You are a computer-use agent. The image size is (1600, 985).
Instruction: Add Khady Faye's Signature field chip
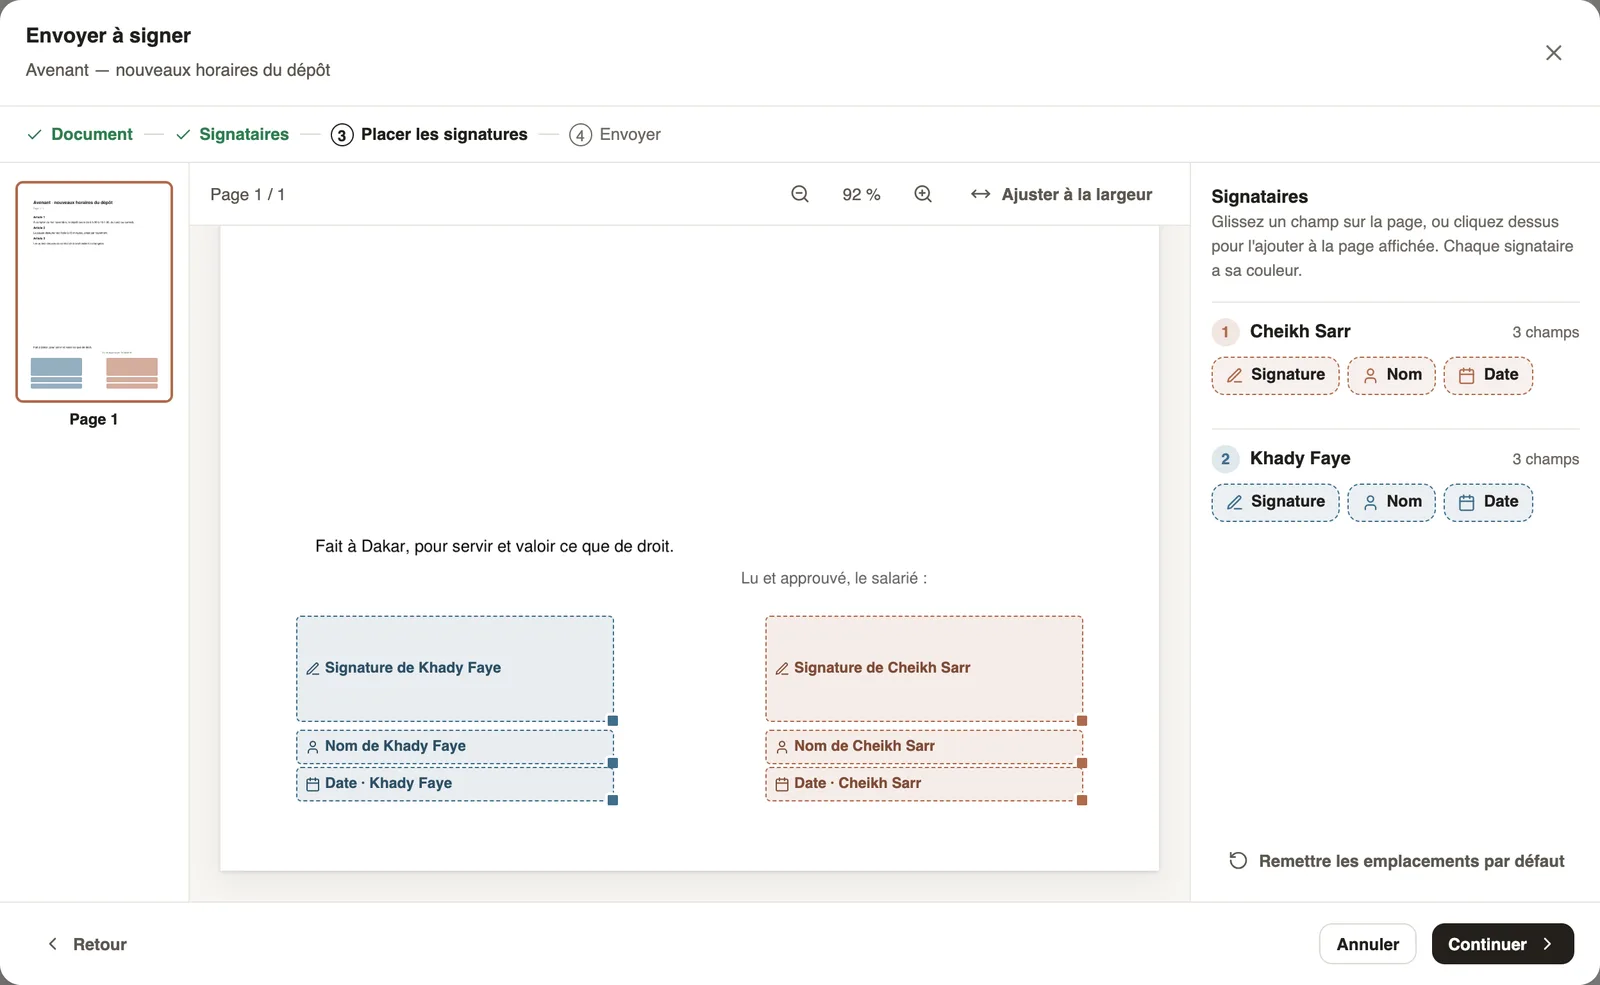tap(1275, 502)
